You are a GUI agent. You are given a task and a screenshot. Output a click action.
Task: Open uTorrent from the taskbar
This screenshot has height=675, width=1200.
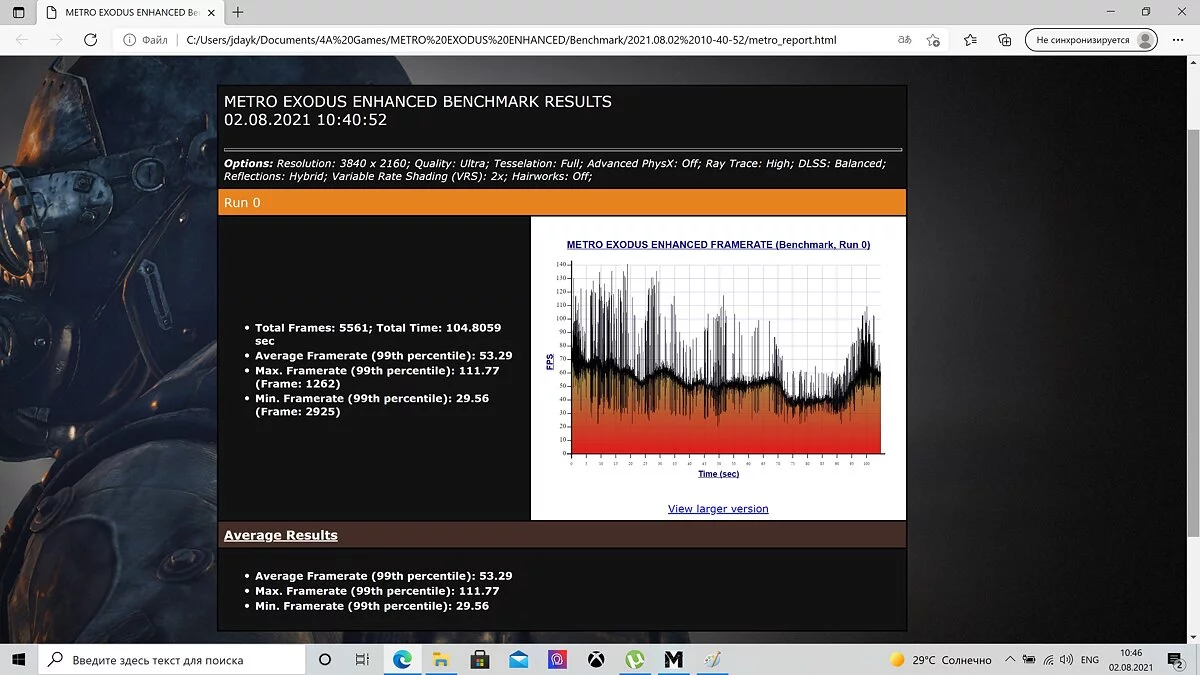point(635,660)
